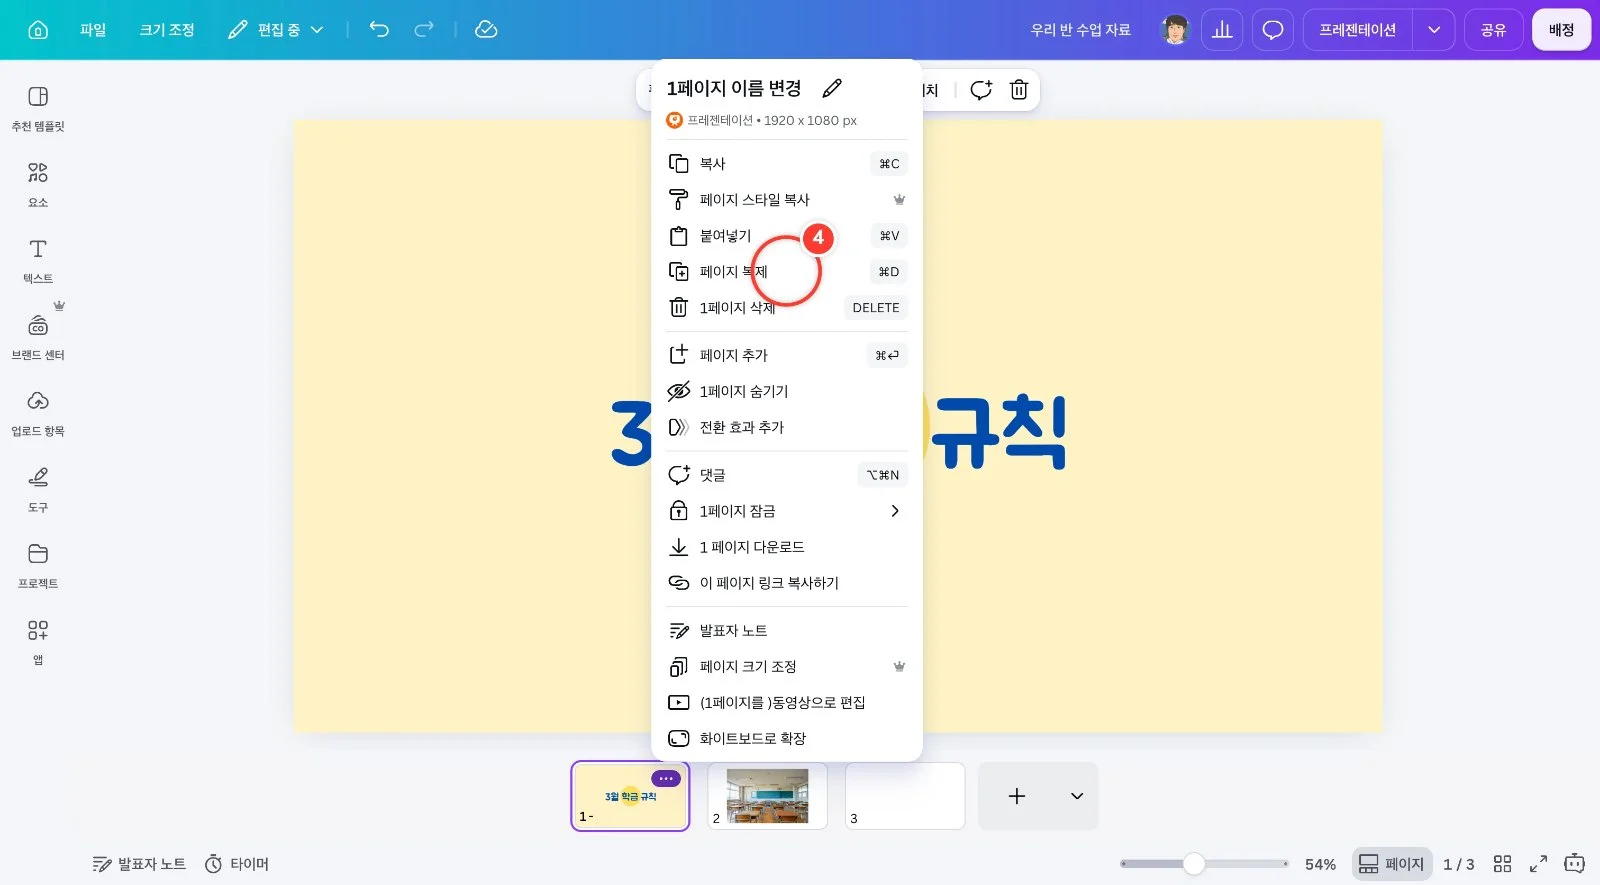The width and height of the screenshot is (1600, 885).
Task: Select 페이지 추가 menu item
Action: pyautogui.click(x=787, y=354)
